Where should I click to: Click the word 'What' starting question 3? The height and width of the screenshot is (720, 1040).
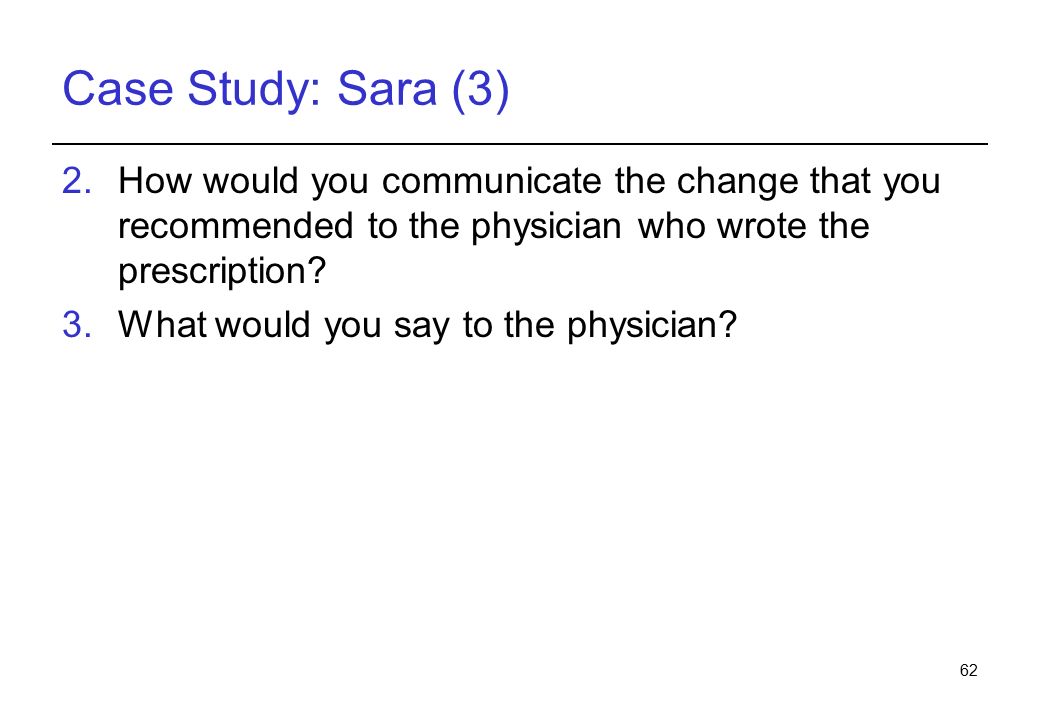click(x=162, y=325)
